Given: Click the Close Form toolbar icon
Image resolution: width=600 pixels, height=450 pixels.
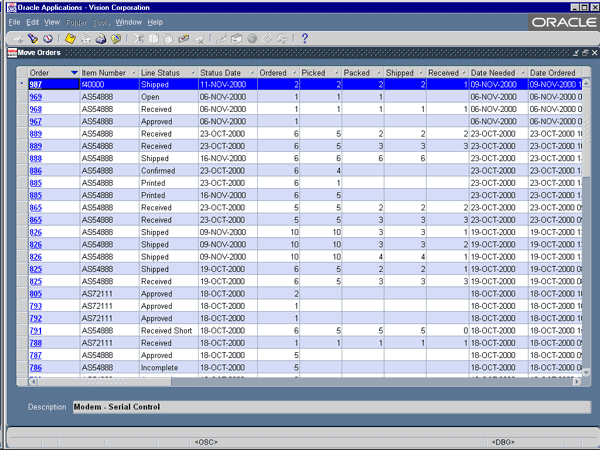Looking at the screenshot, I should coord(116,39).
